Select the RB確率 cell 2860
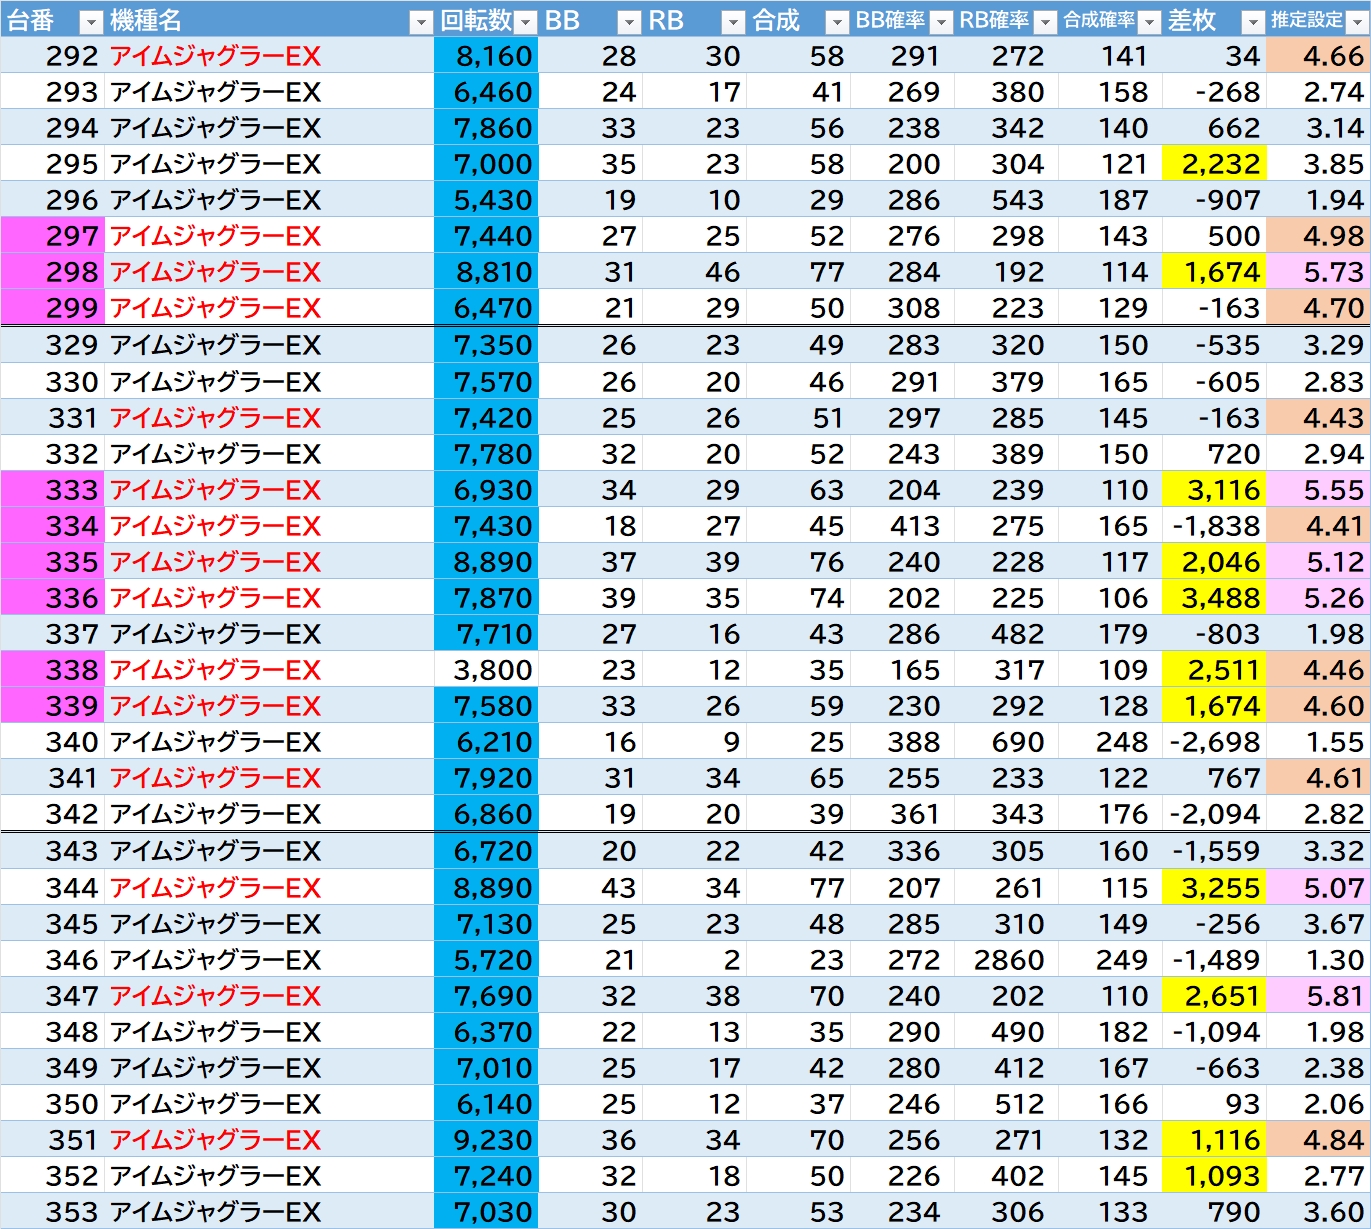The height and width of the screenshot is (1229, 1371). pos(1006,960)
